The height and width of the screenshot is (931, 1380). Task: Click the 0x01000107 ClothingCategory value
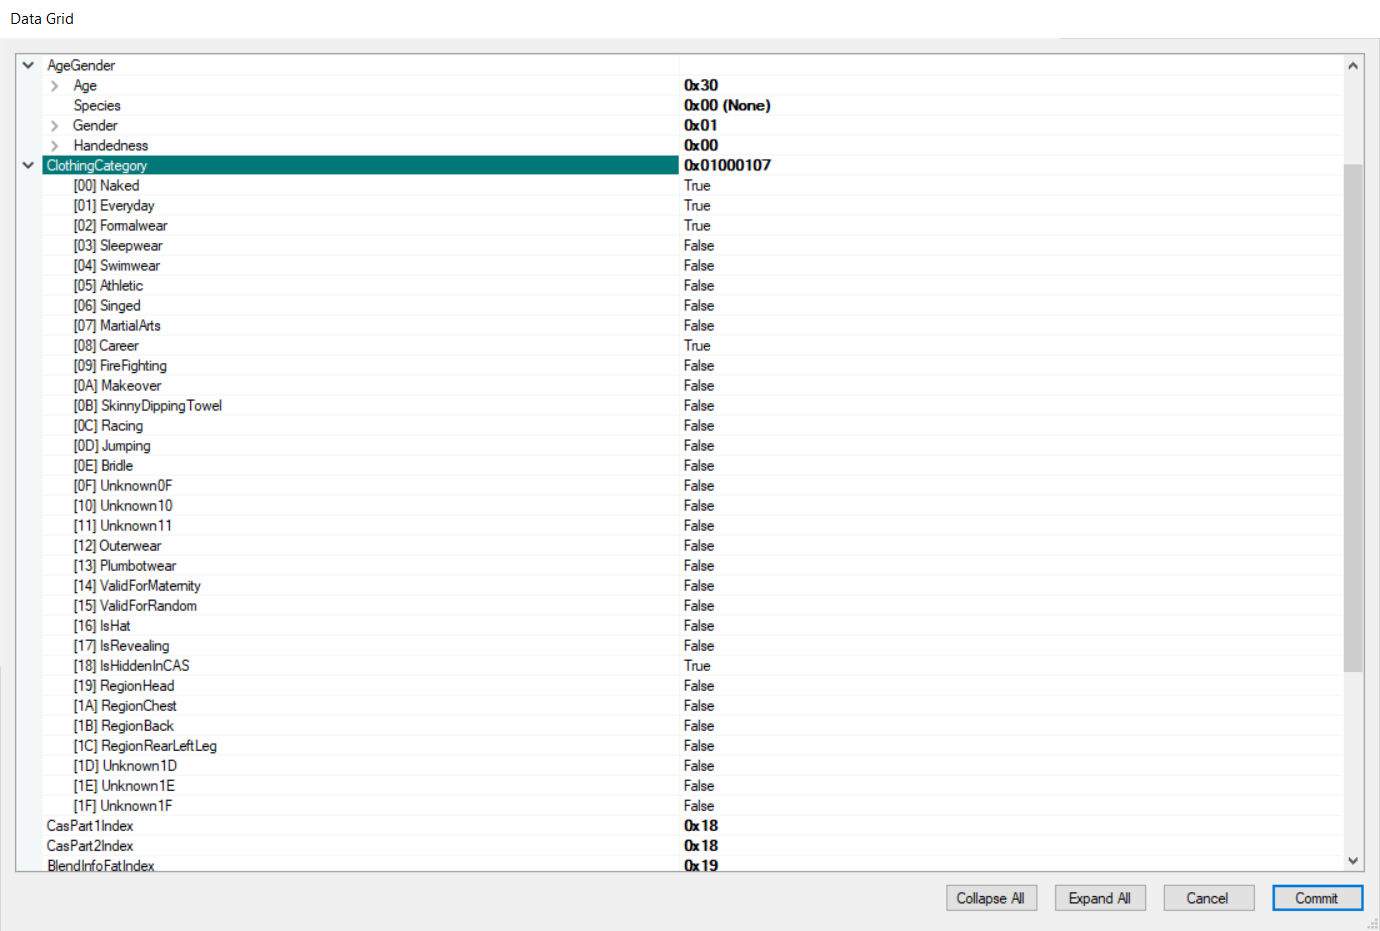tap(727, 165)
